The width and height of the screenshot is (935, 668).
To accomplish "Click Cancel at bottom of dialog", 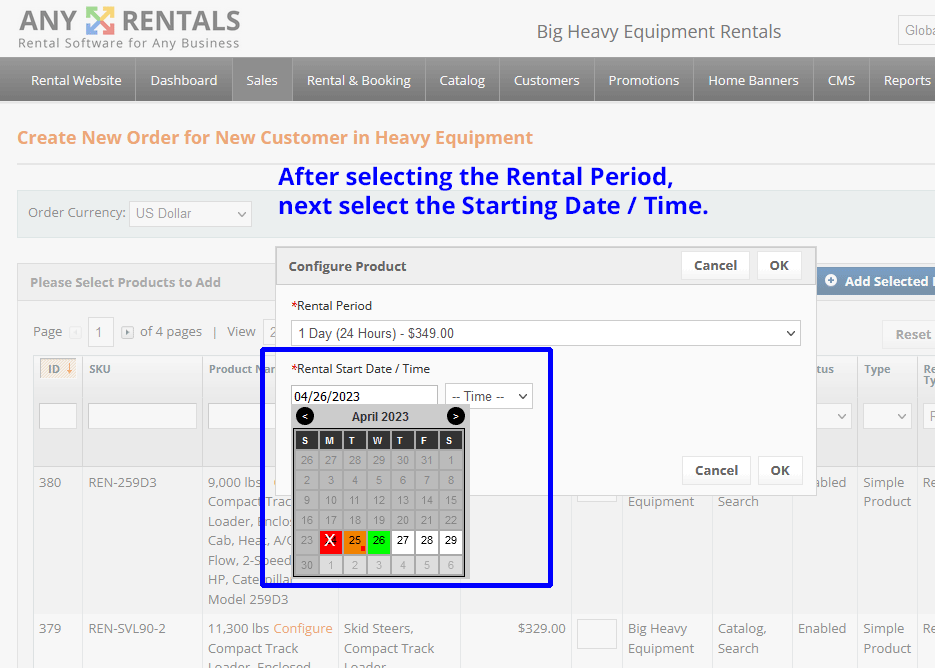I will point(716,470).
